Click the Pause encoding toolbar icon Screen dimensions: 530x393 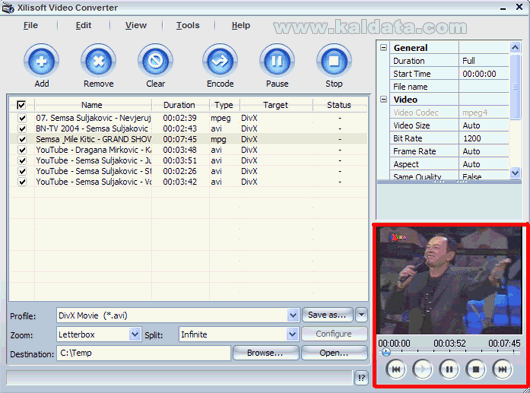277,61
